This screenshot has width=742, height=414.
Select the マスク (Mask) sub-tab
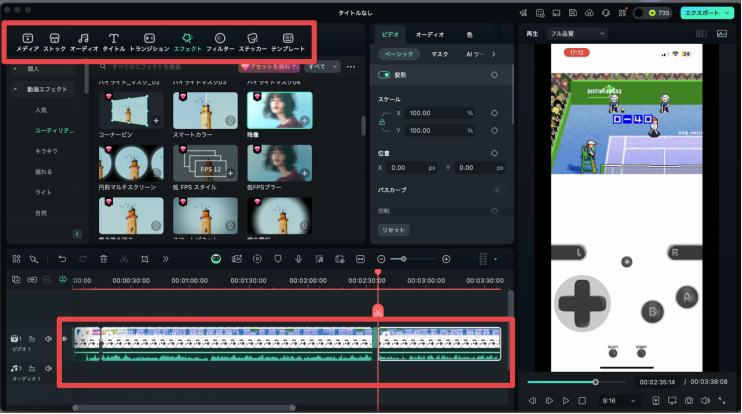[x=440, y=53]
